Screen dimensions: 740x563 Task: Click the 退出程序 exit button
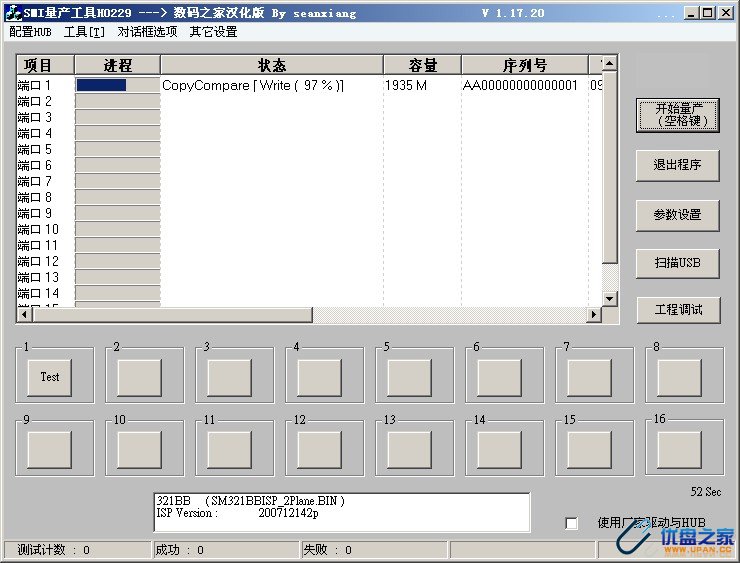pos(677,165)
